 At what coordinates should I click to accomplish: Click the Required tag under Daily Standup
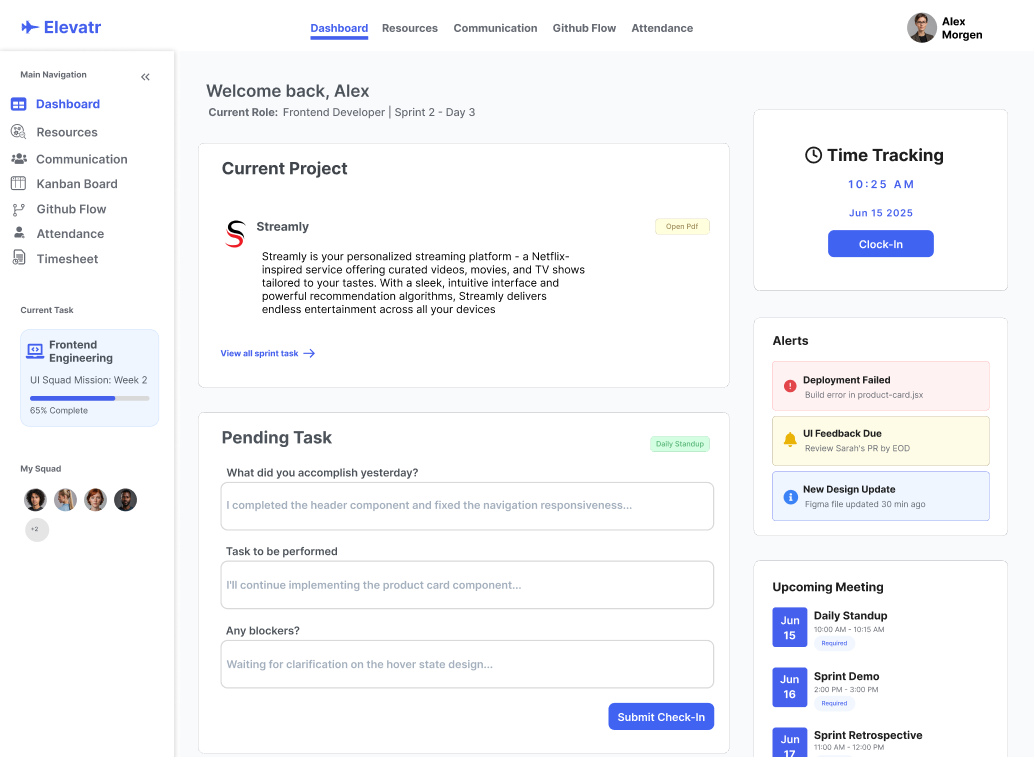point(834,643)
